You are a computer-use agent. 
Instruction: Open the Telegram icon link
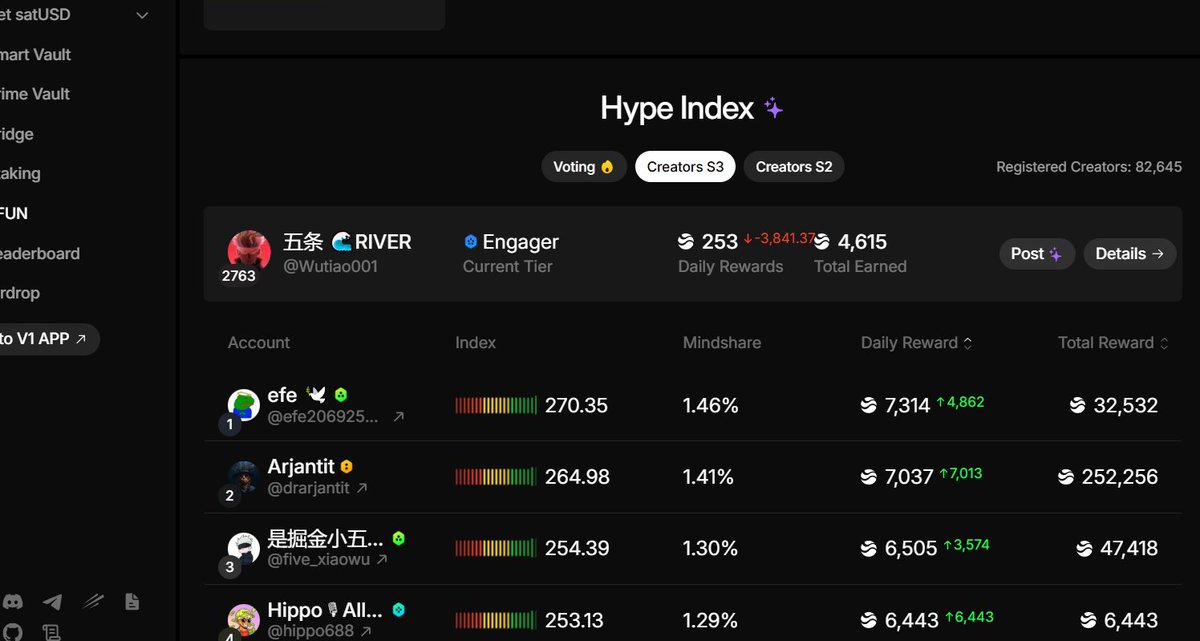point(52,602)
